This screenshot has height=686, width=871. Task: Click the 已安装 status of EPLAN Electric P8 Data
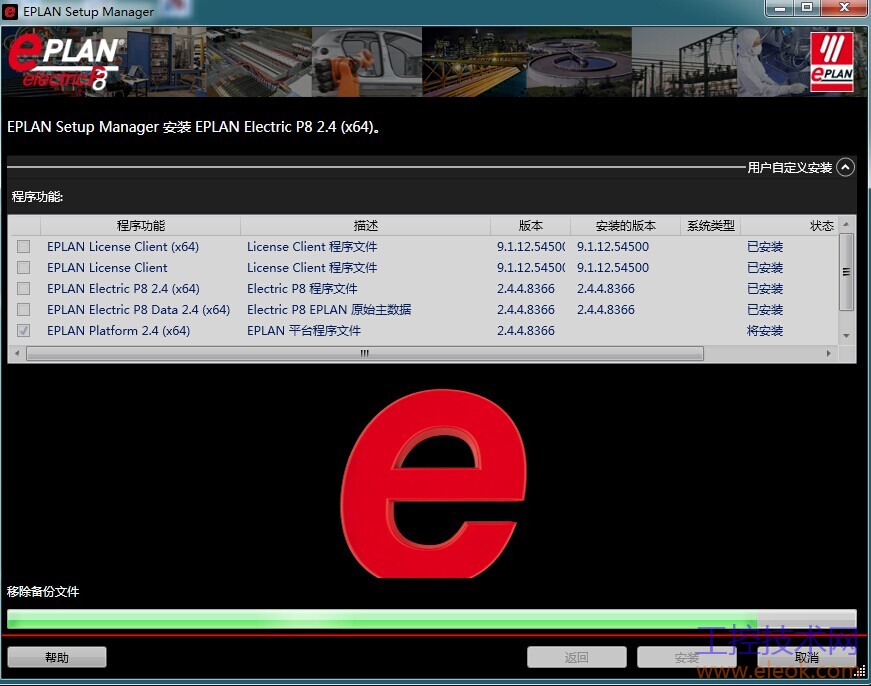click(765, 309)
